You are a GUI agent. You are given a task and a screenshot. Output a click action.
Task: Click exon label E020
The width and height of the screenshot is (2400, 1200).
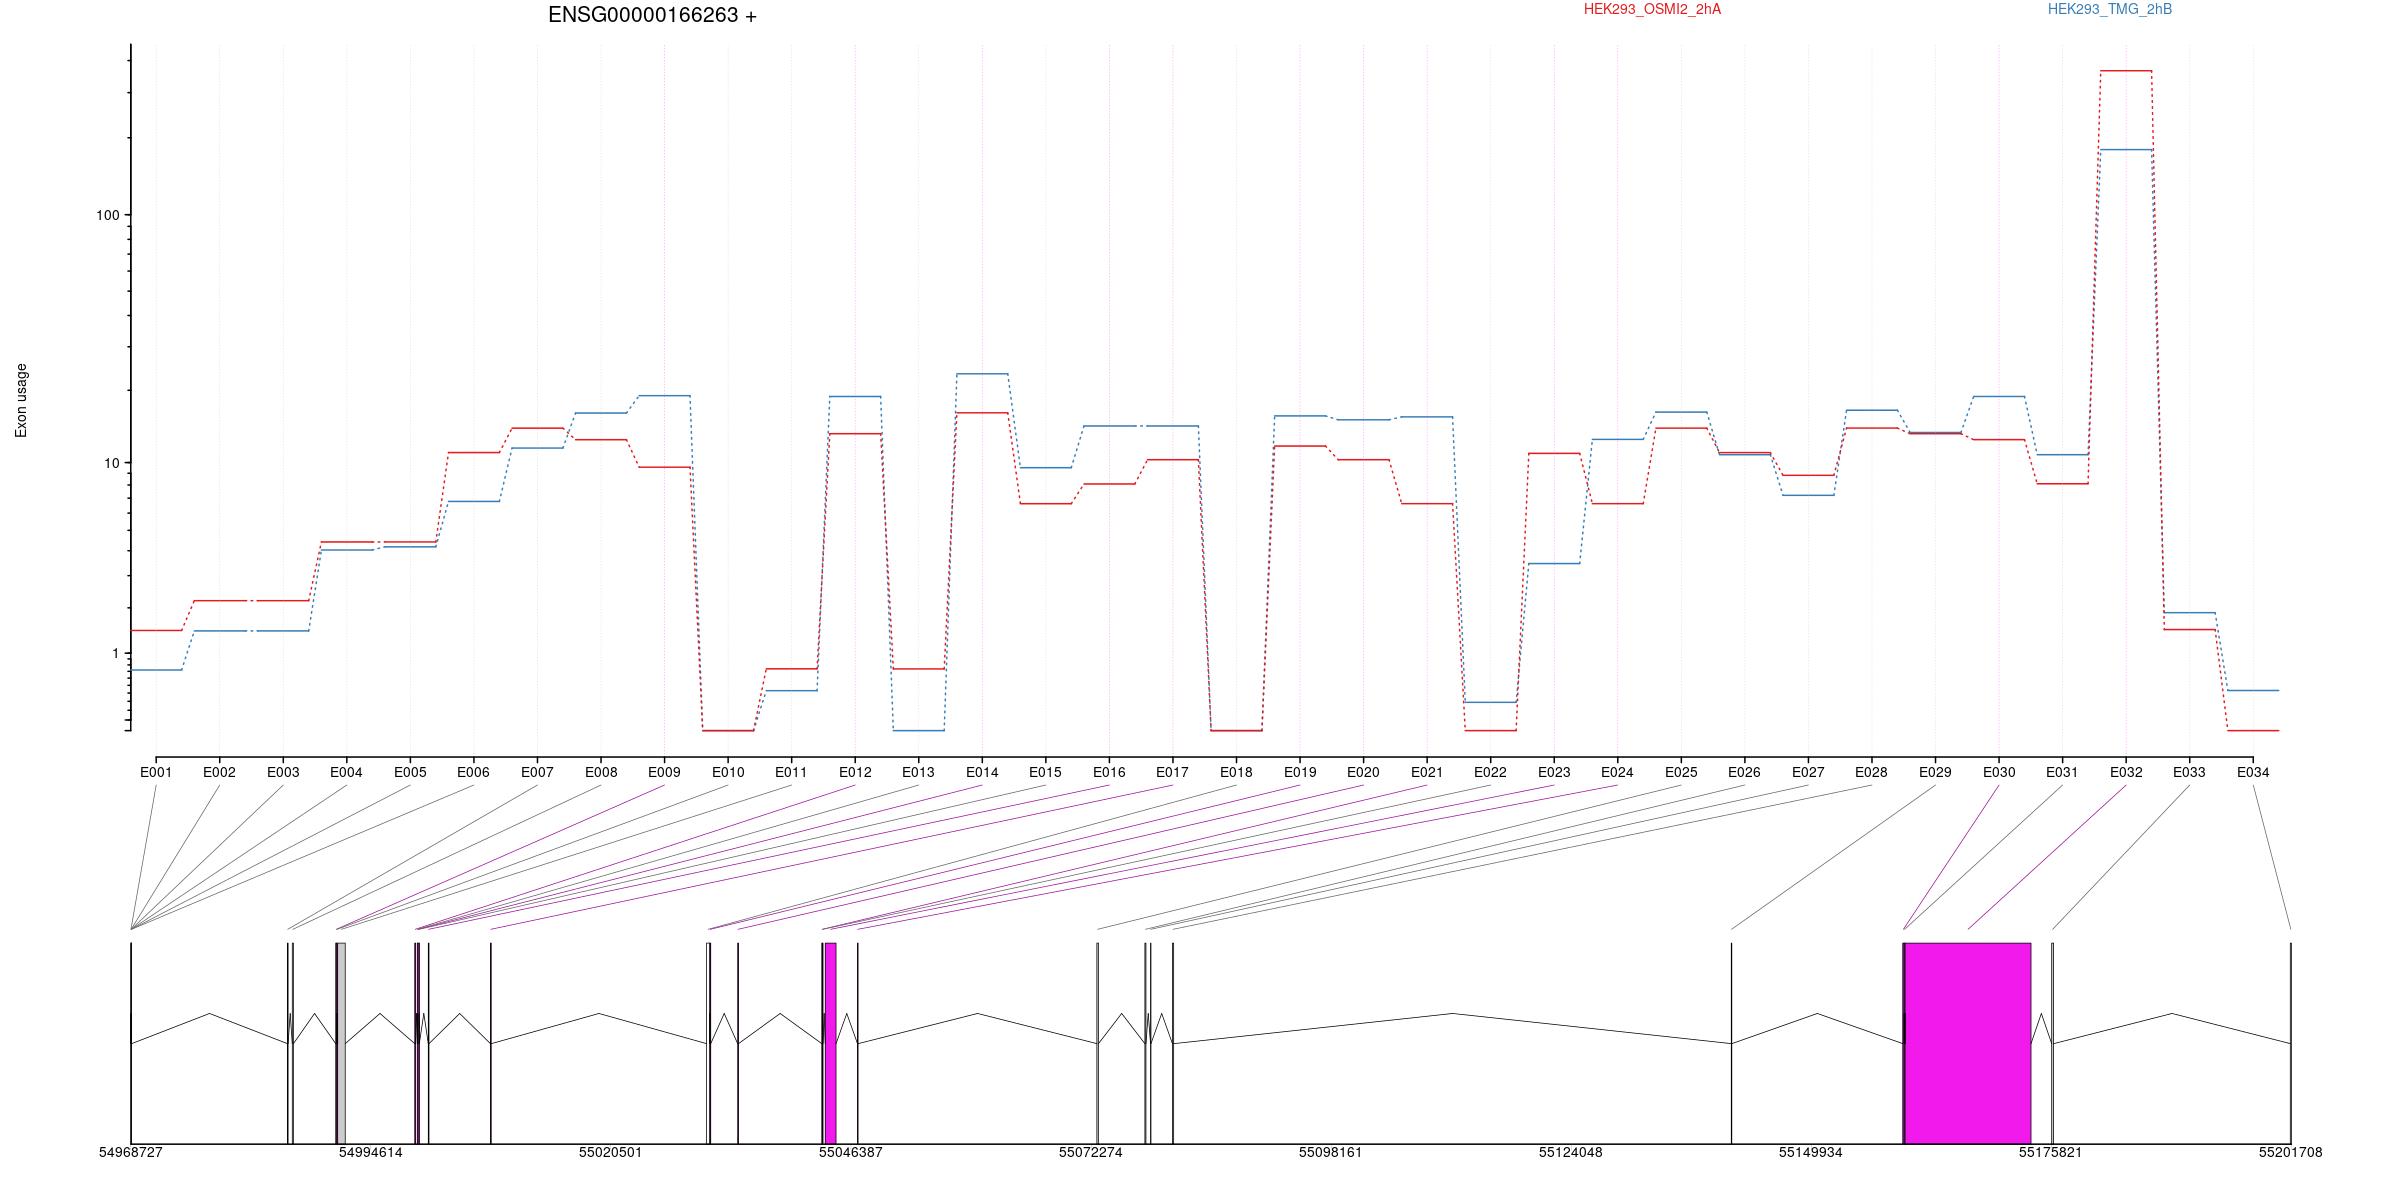coord(1363,772)
